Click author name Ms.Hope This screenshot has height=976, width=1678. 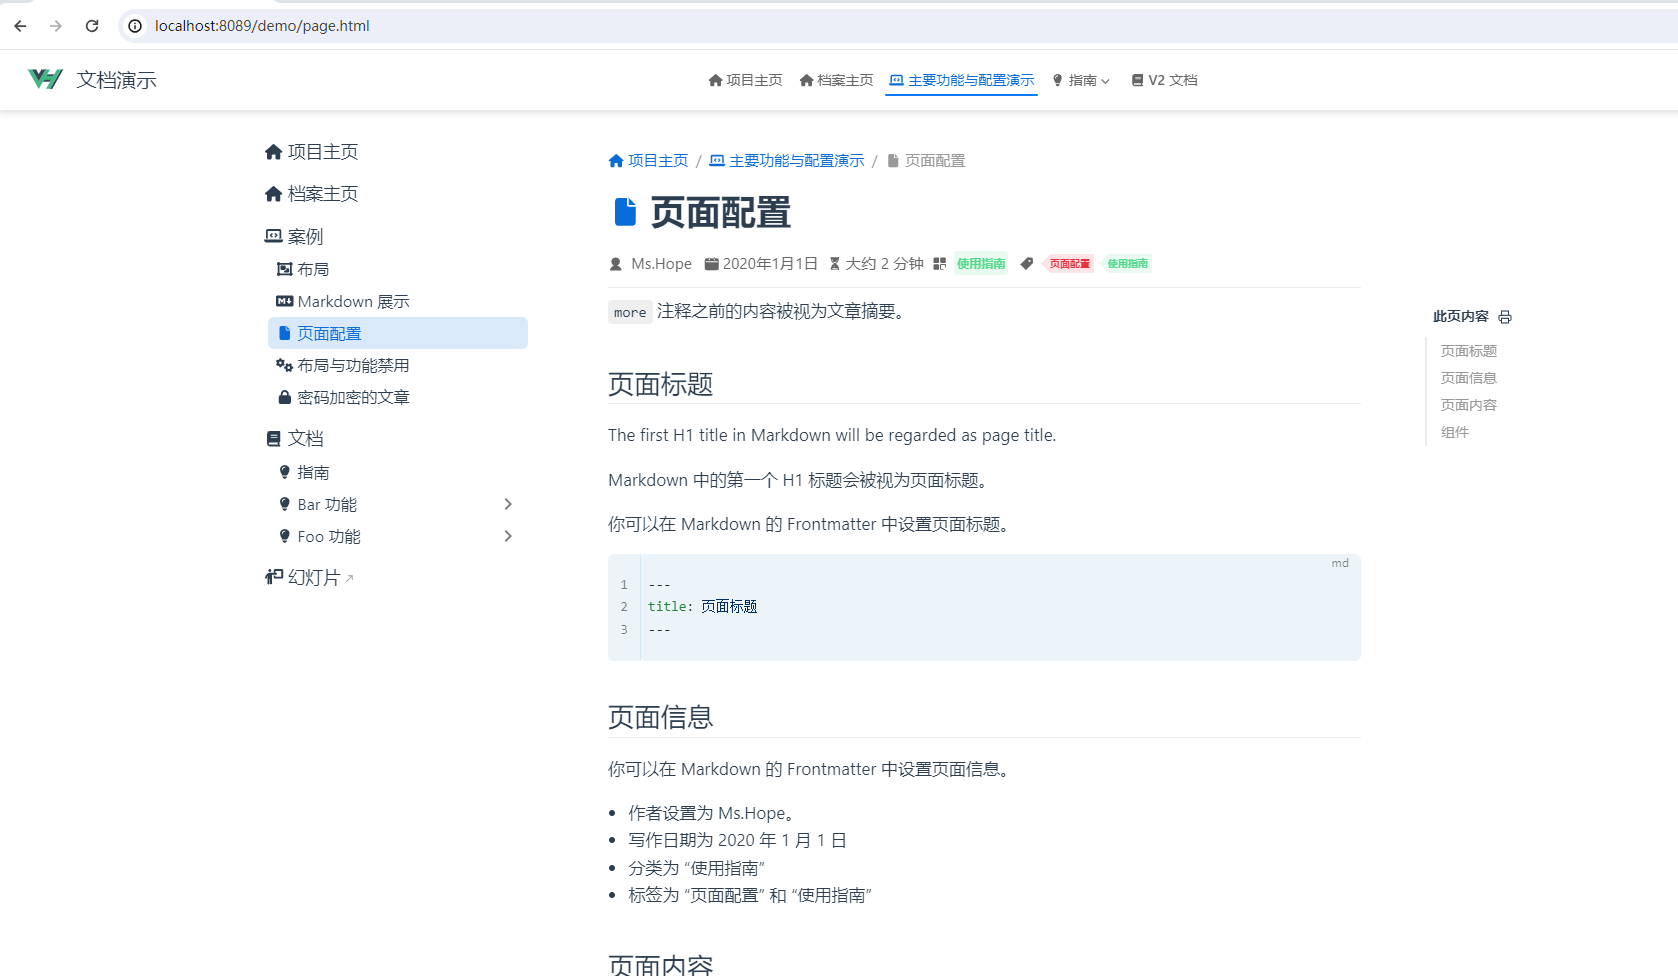(x=661, y=264)
